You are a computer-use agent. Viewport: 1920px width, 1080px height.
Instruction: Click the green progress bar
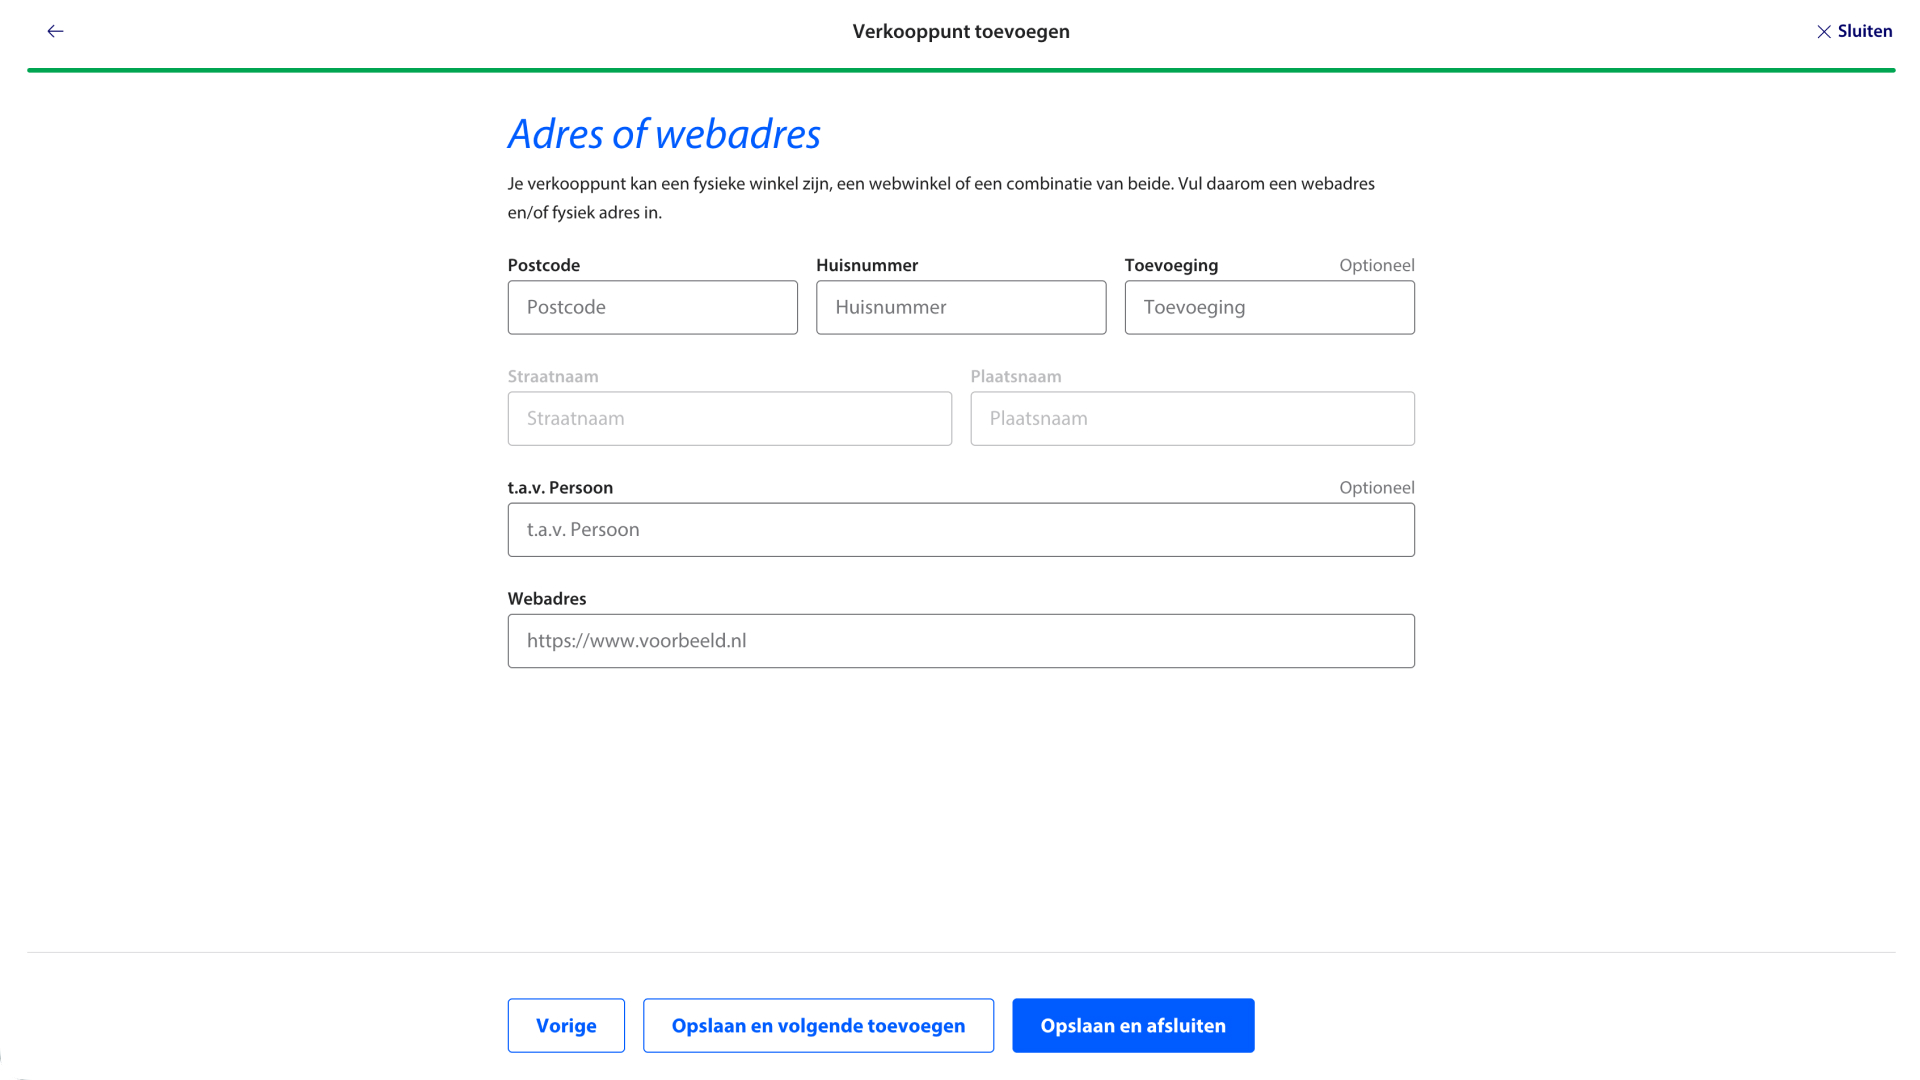point(960,70)
